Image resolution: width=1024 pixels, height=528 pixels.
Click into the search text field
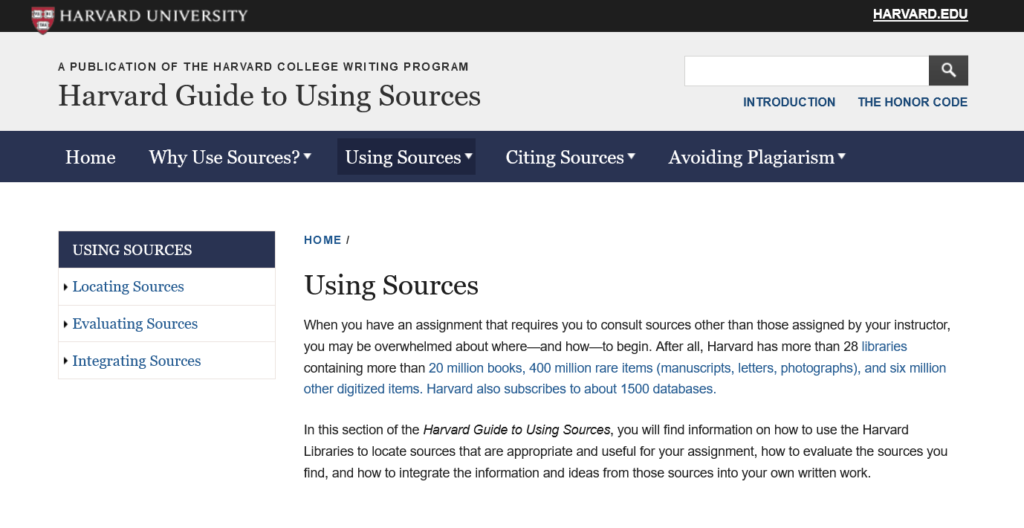click(807, 71)
